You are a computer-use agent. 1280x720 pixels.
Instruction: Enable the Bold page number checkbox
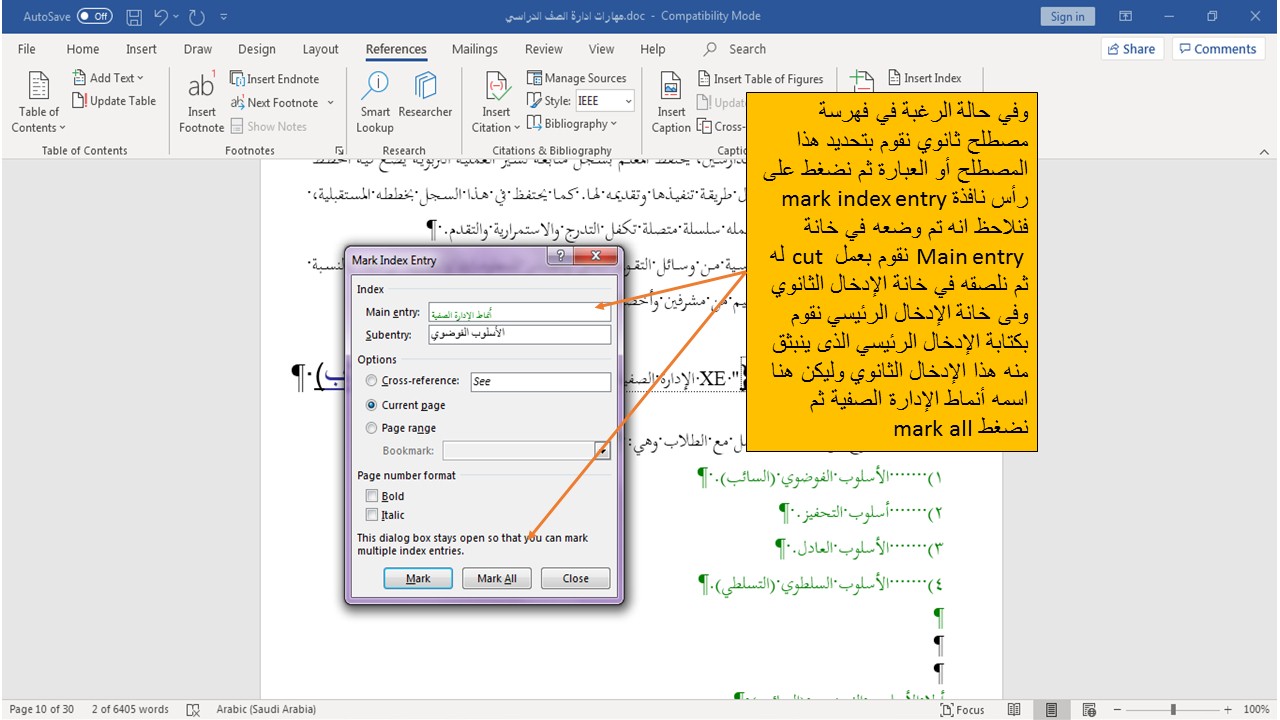pyautogui.click(x=372, y=496)
